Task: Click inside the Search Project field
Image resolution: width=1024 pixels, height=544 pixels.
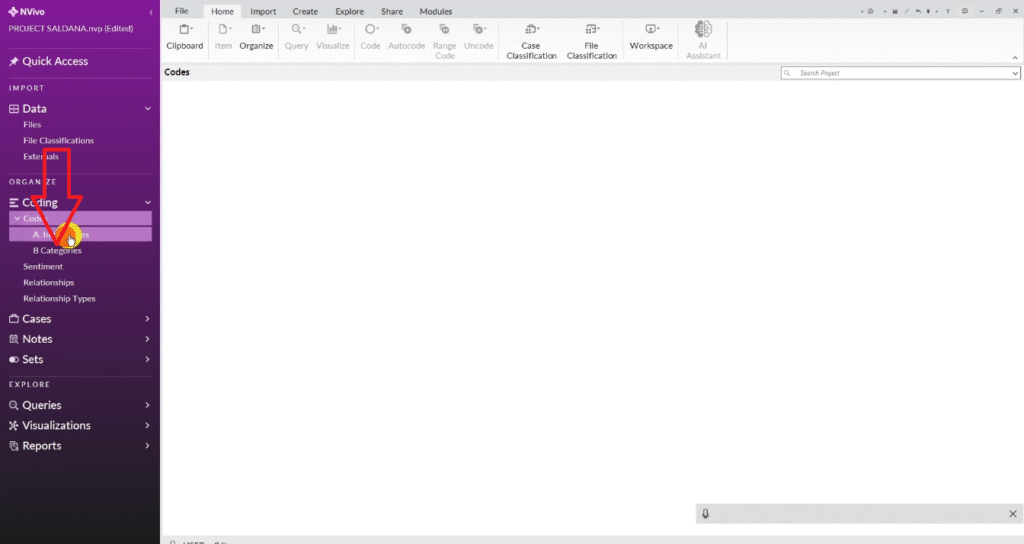Action: click(890, 74)
